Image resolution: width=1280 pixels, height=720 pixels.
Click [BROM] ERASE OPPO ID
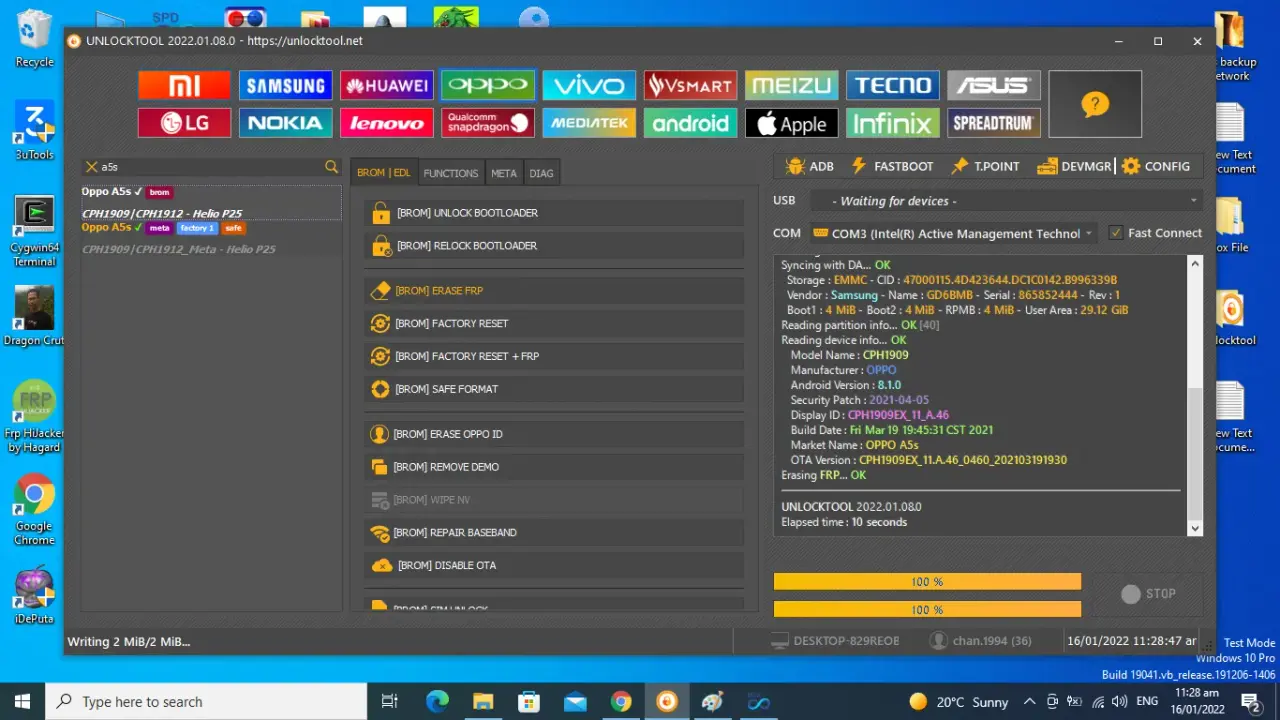[x=554, y=435]
